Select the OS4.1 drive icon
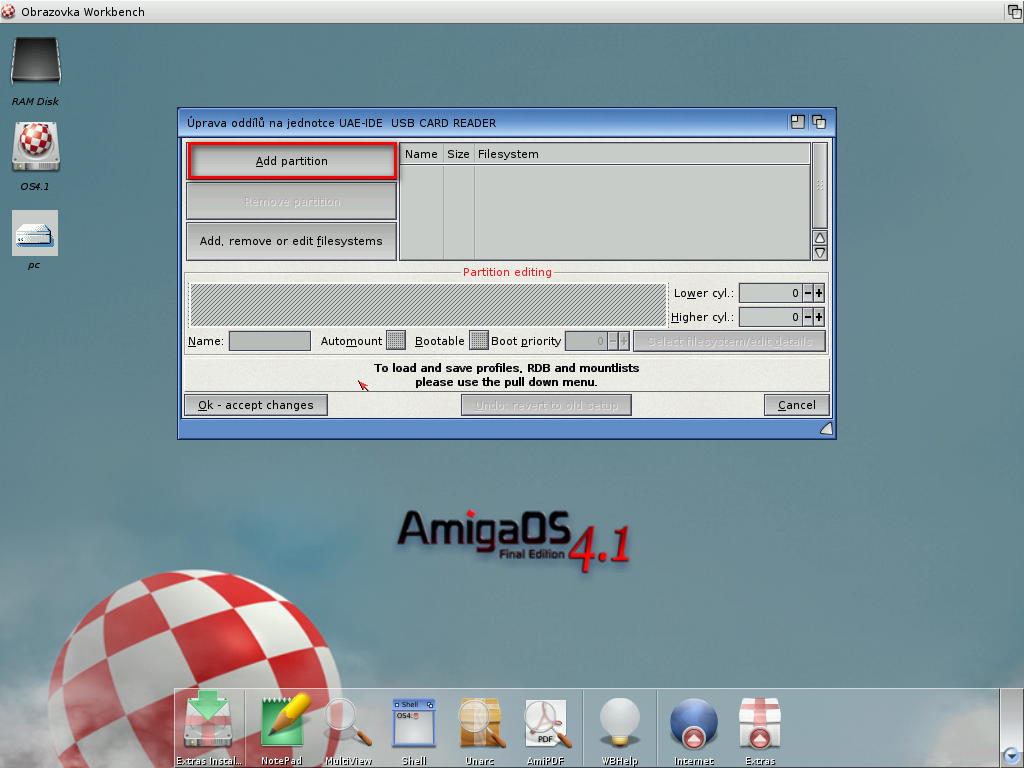The image size is (1024, 768). click(35, 148)
